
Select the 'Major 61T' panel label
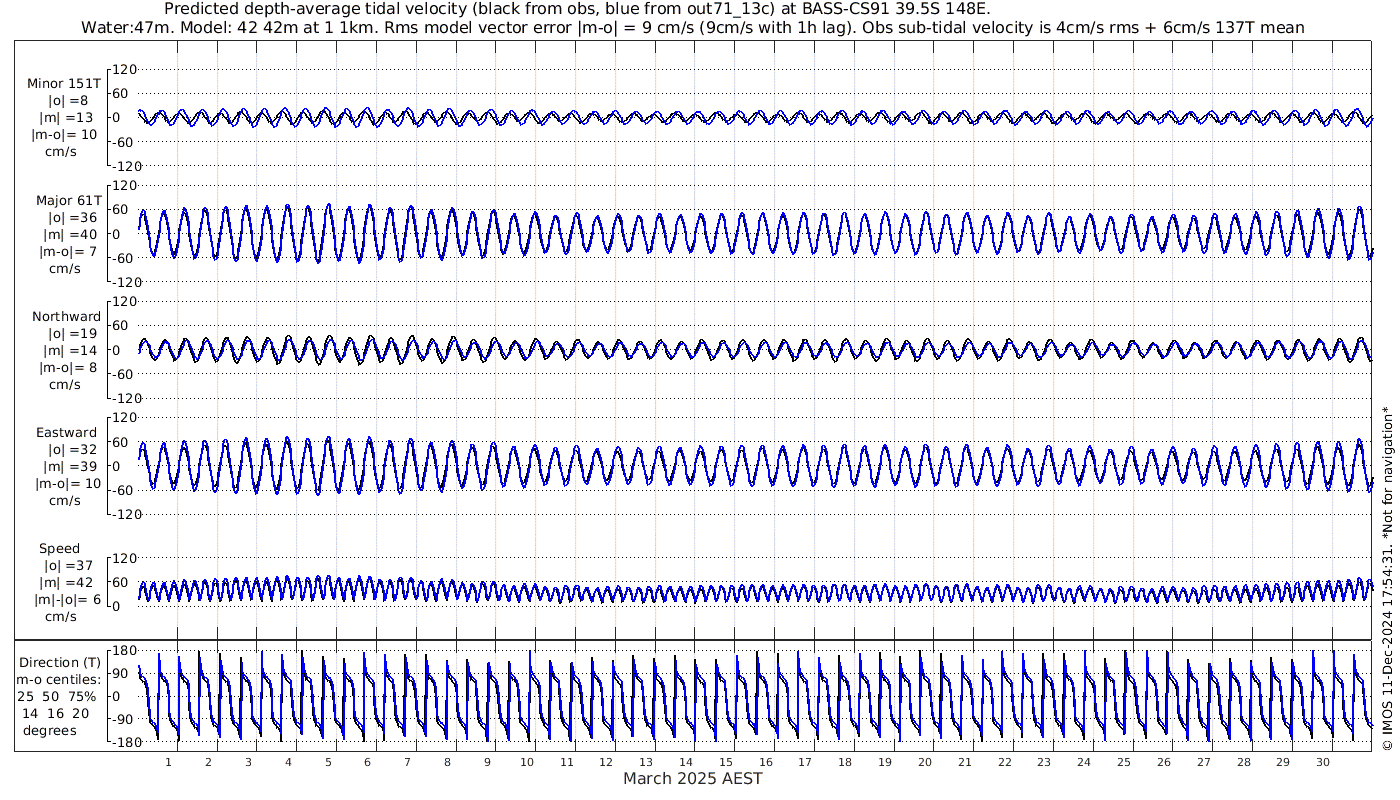pyautogui.click(x=69, y=201)
